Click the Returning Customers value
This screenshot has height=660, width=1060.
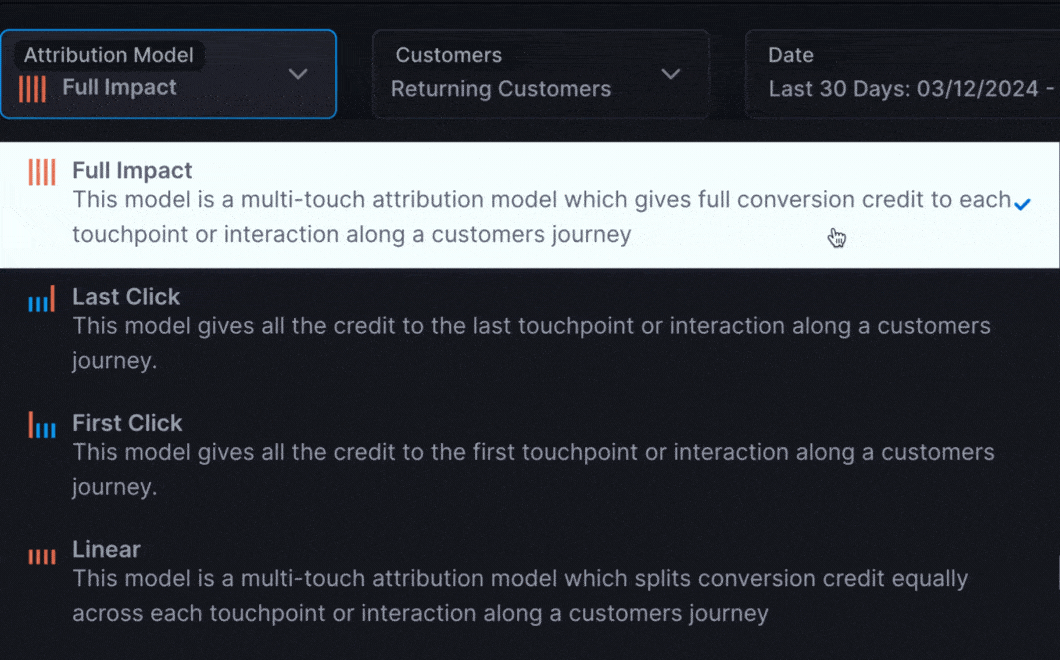point(501,89)
